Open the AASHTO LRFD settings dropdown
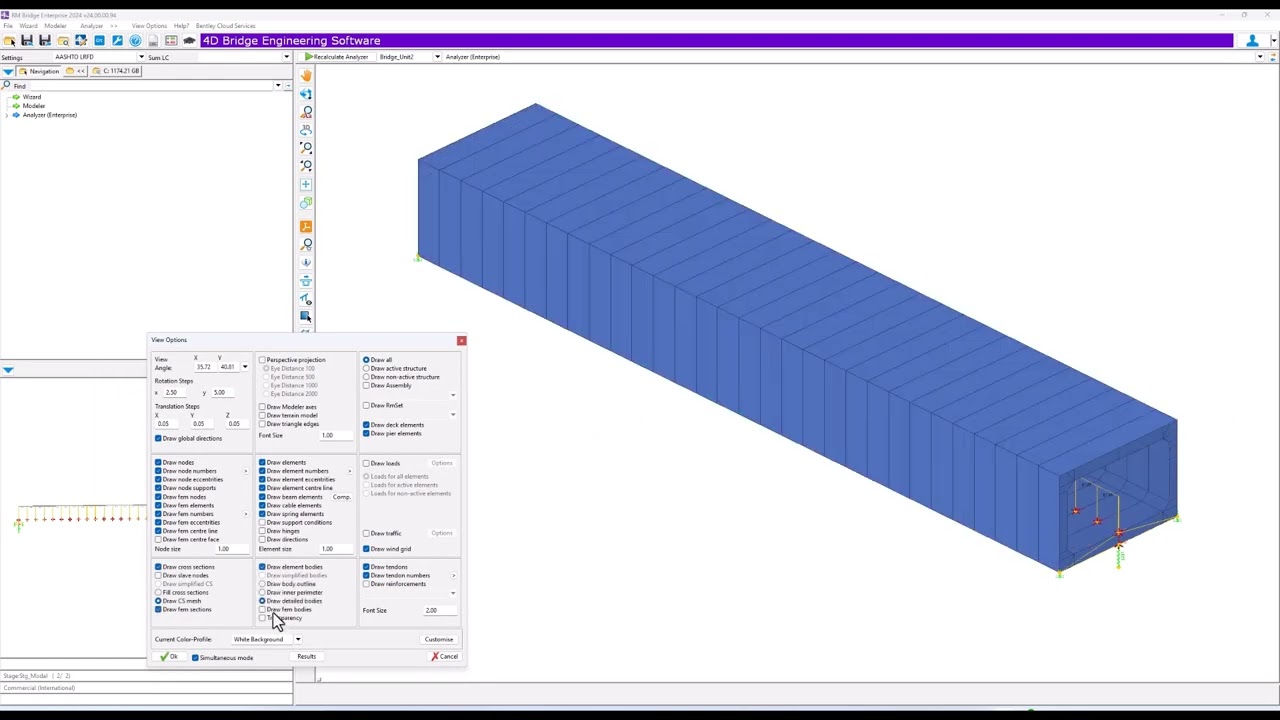 pos(141,57)
